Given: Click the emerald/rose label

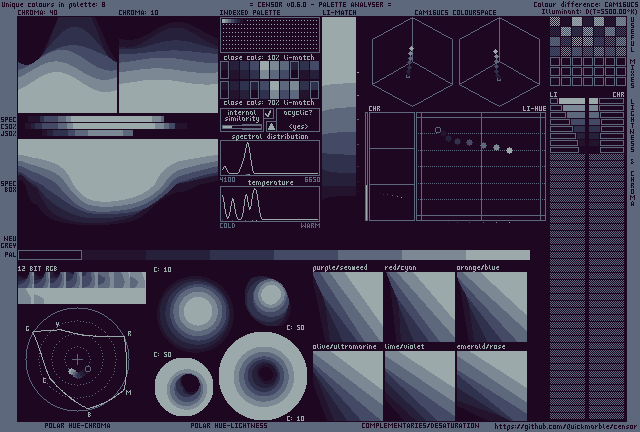Looking at the screenshot, I should tap(481, 346).
